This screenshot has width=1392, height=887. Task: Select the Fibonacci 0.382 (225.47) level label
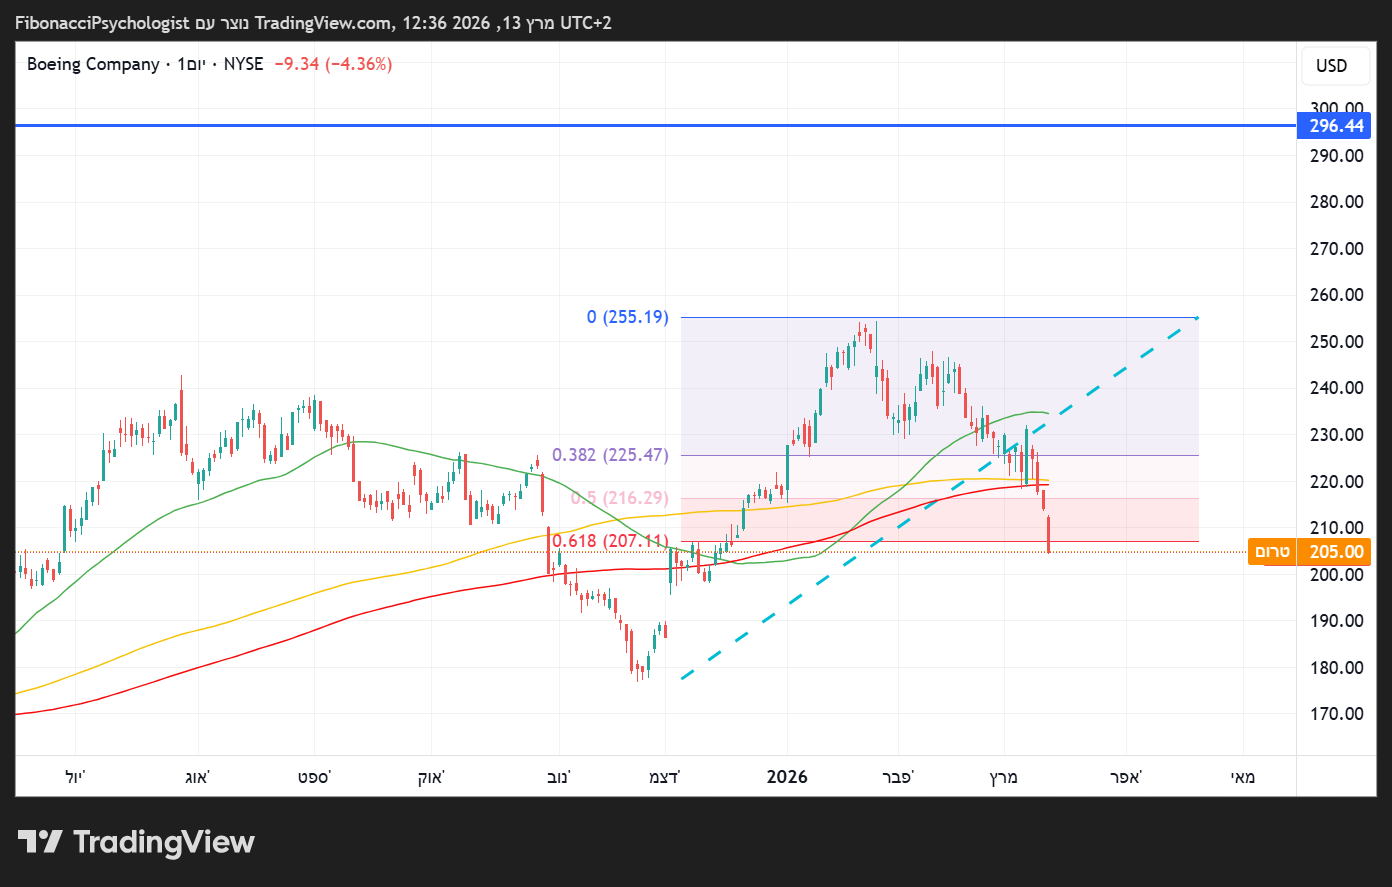[x=610, y=455]
